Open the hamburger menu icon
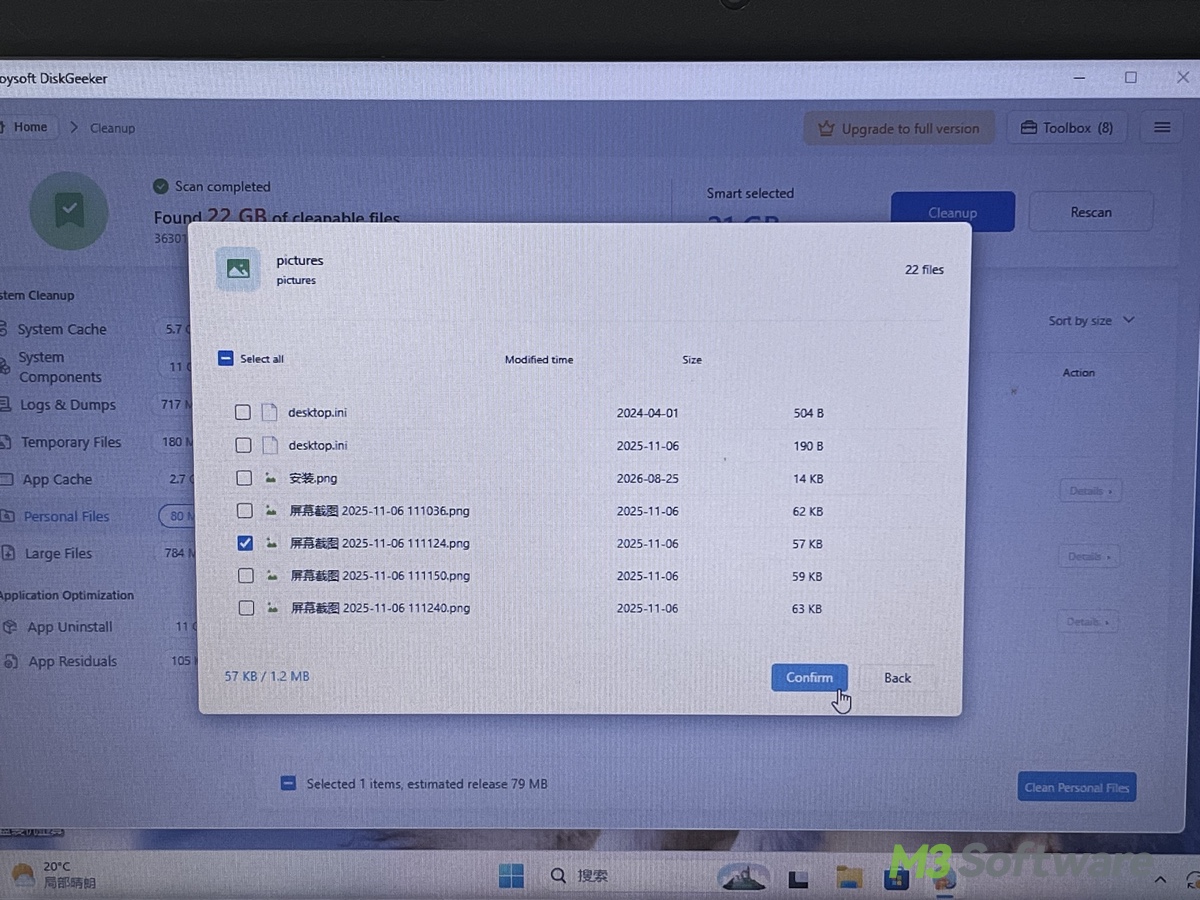Image resolution: width=1200 pixels, height=900 pixels. (1162, 127)
